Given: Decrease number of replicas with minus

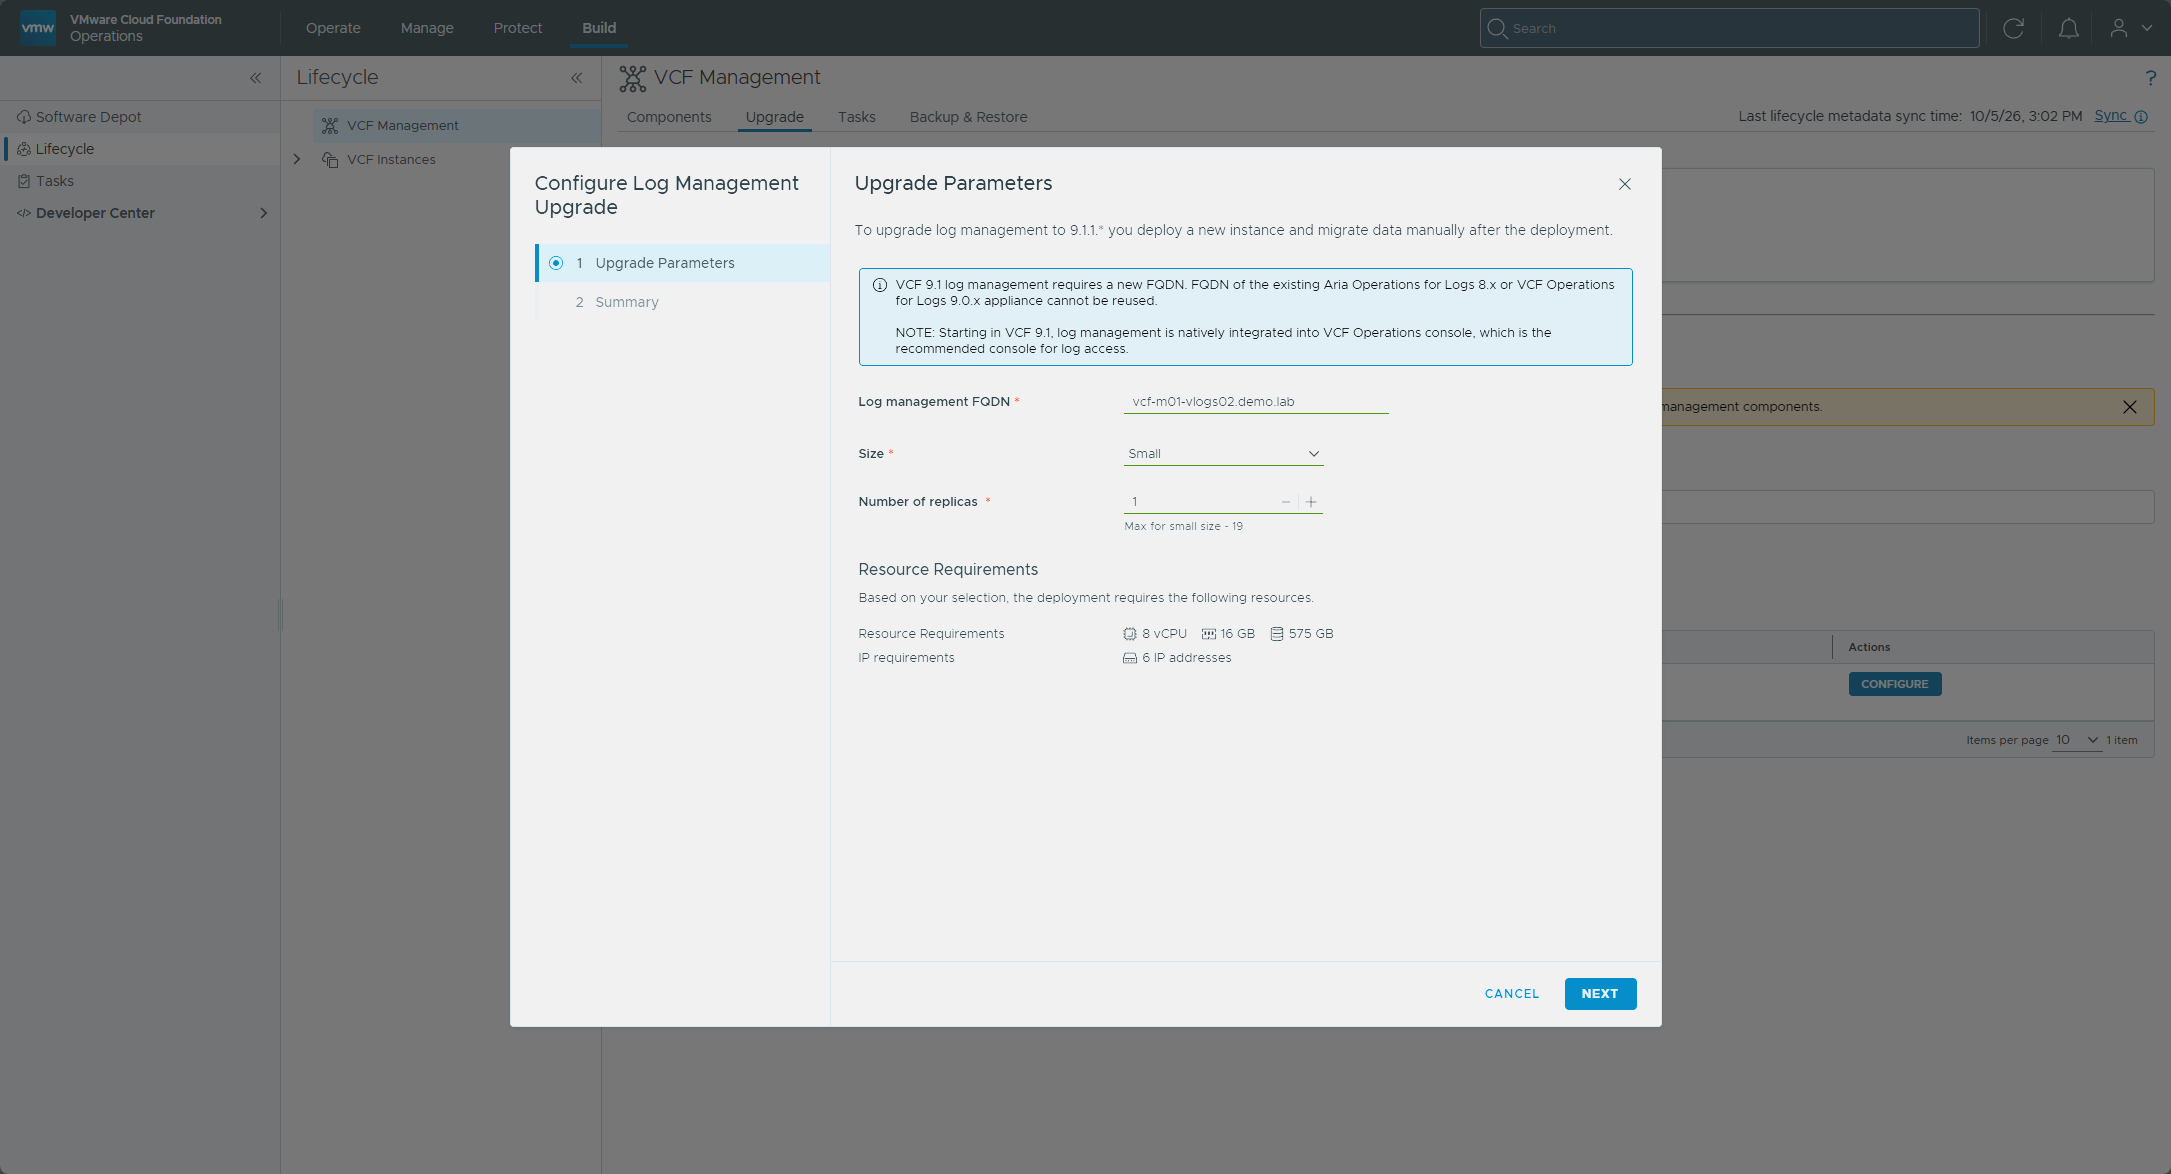Looking at the screenshot, I should (x=1286, y=502).
